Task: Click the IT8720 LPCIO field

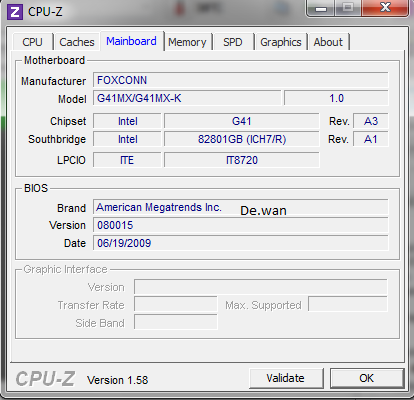Action: click(242, 160)
